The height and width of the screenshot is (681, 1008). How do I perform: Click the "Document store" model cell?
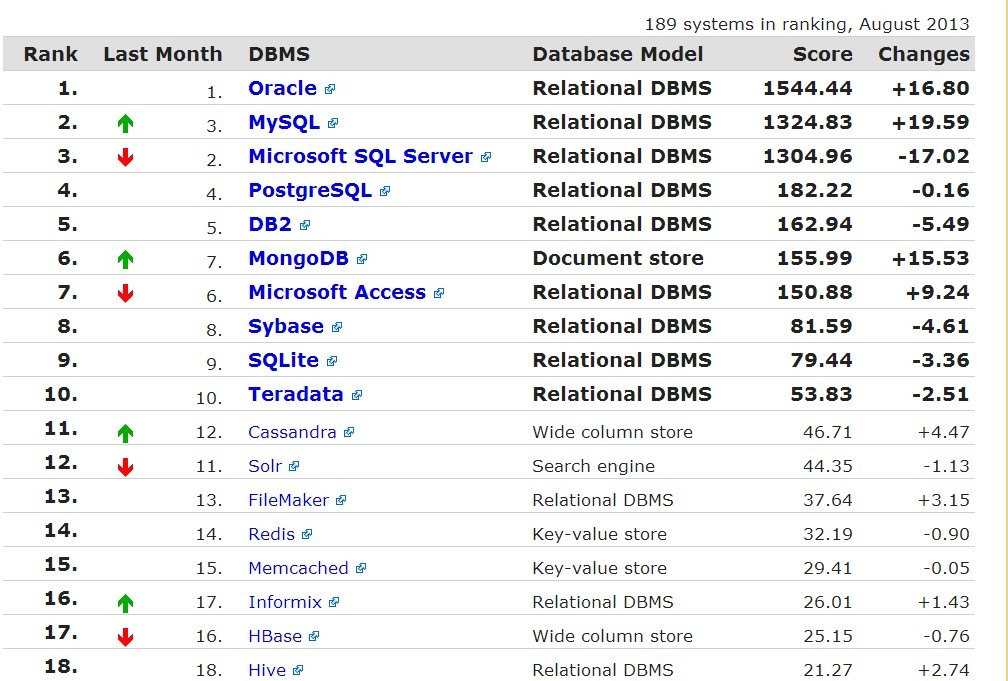pyautogui.click(x=618, y=259)
